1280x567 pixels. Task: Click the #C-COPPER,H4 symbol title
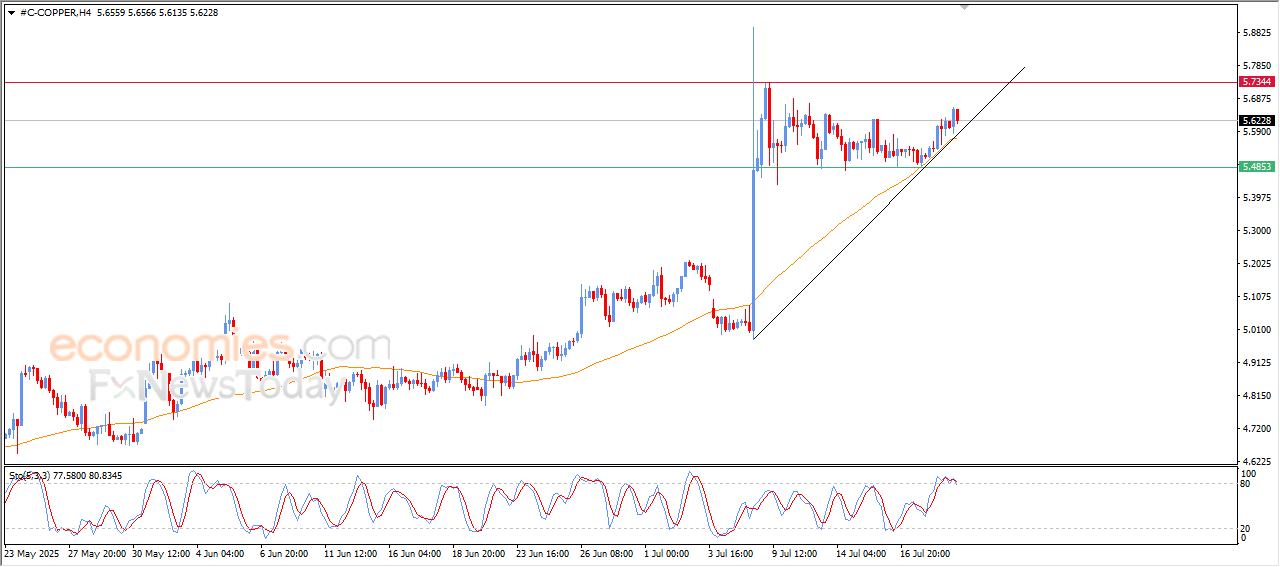click(x=55, y=12)
